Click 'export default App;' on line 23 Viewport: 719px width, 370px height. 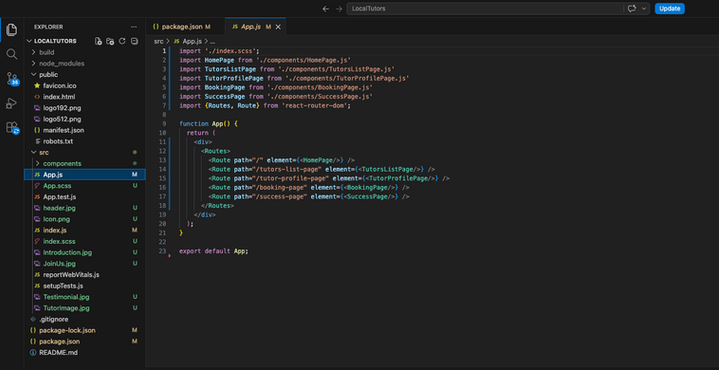click(214, 251)
